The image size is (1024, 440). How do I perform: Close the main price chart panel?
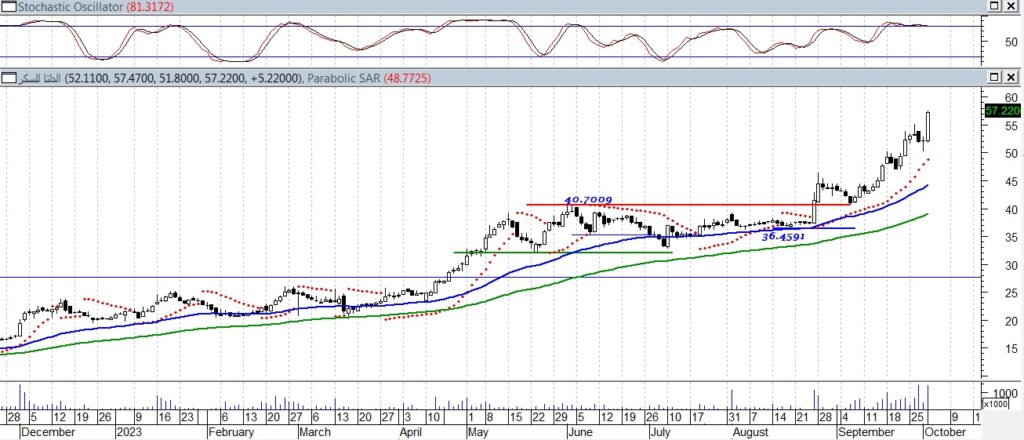[1011, 77]
